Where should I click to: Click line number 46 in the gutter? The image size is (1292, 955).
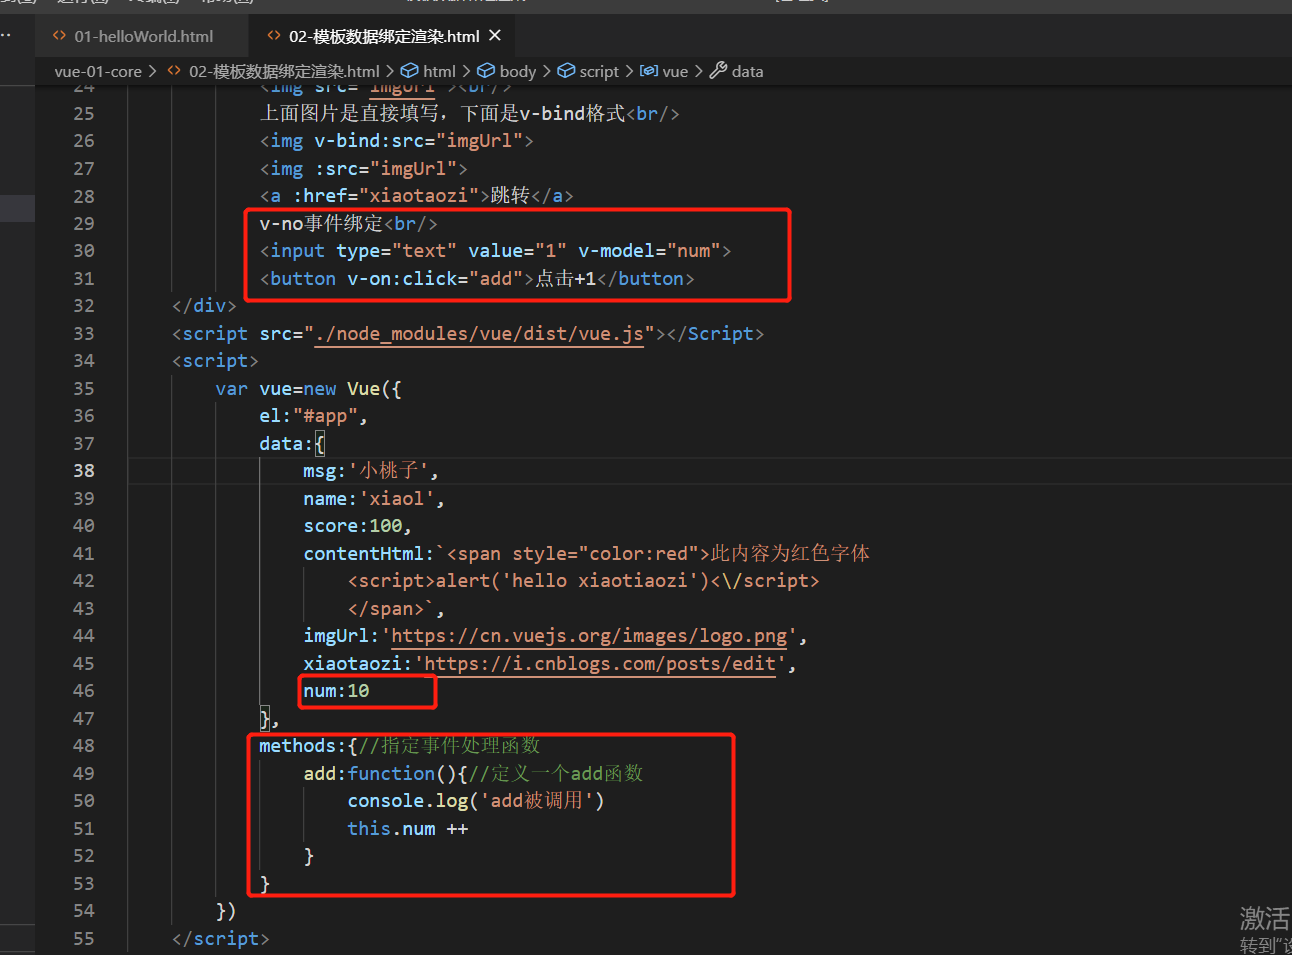pos(84,691)
